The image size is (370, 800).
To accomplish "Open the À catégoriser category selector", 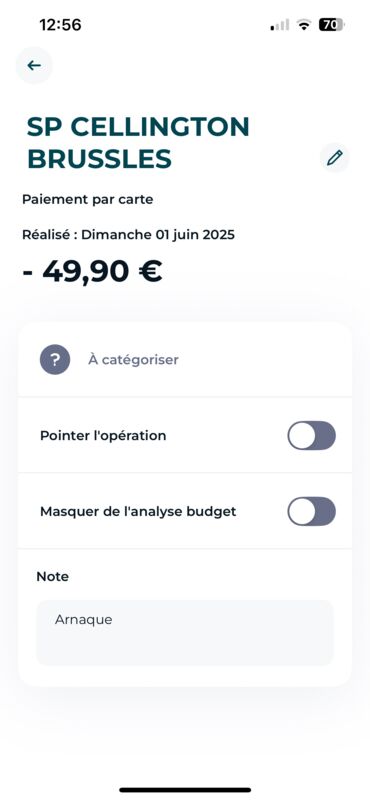I will click(185, 360).
